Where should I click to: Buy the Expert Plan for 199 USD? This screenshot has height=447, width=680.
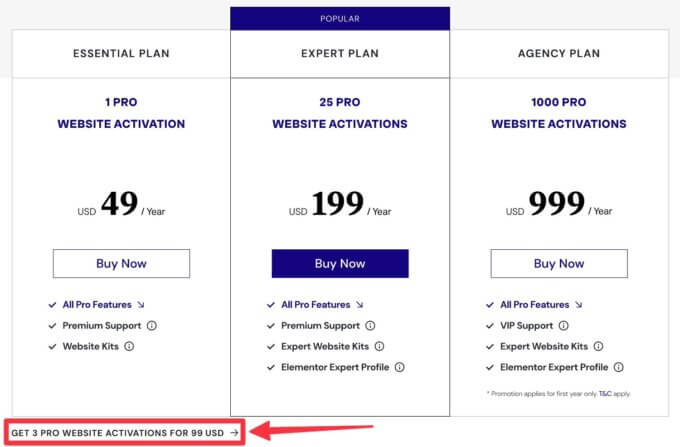click(340, 264)
